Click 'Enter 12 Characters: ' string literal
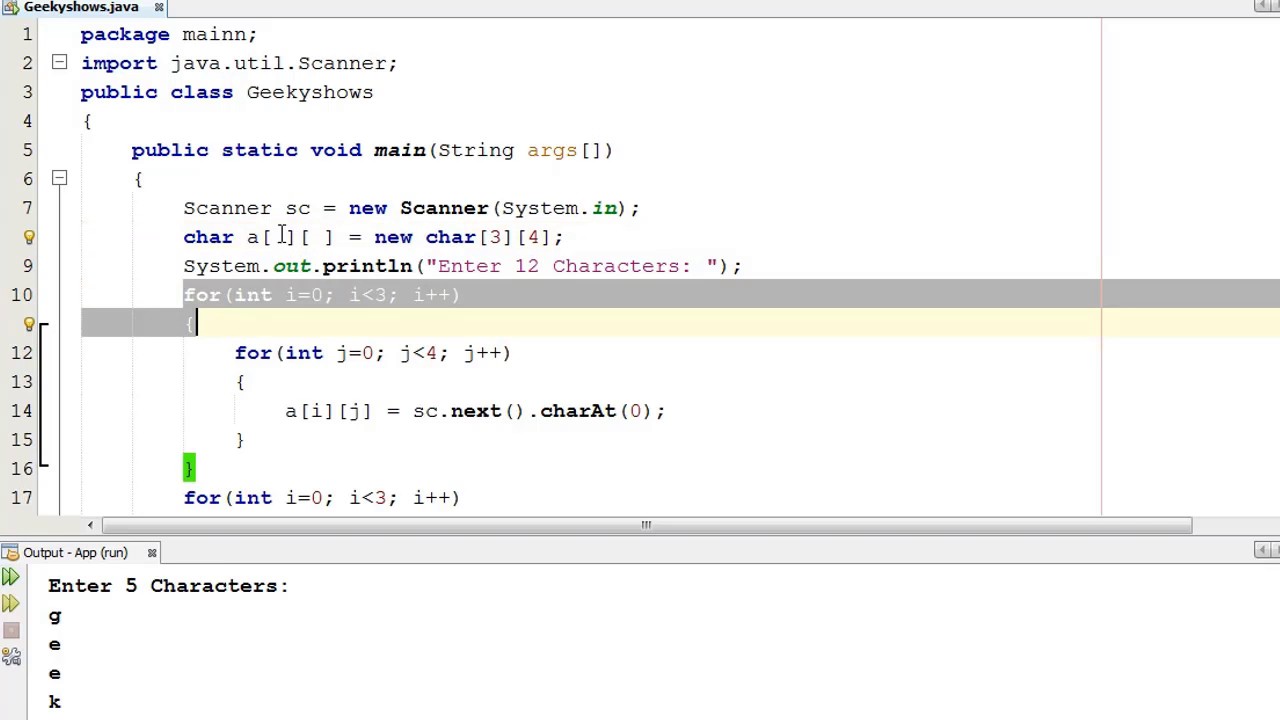The height and width of the screenshot is (720, 1280). (571, 266)
